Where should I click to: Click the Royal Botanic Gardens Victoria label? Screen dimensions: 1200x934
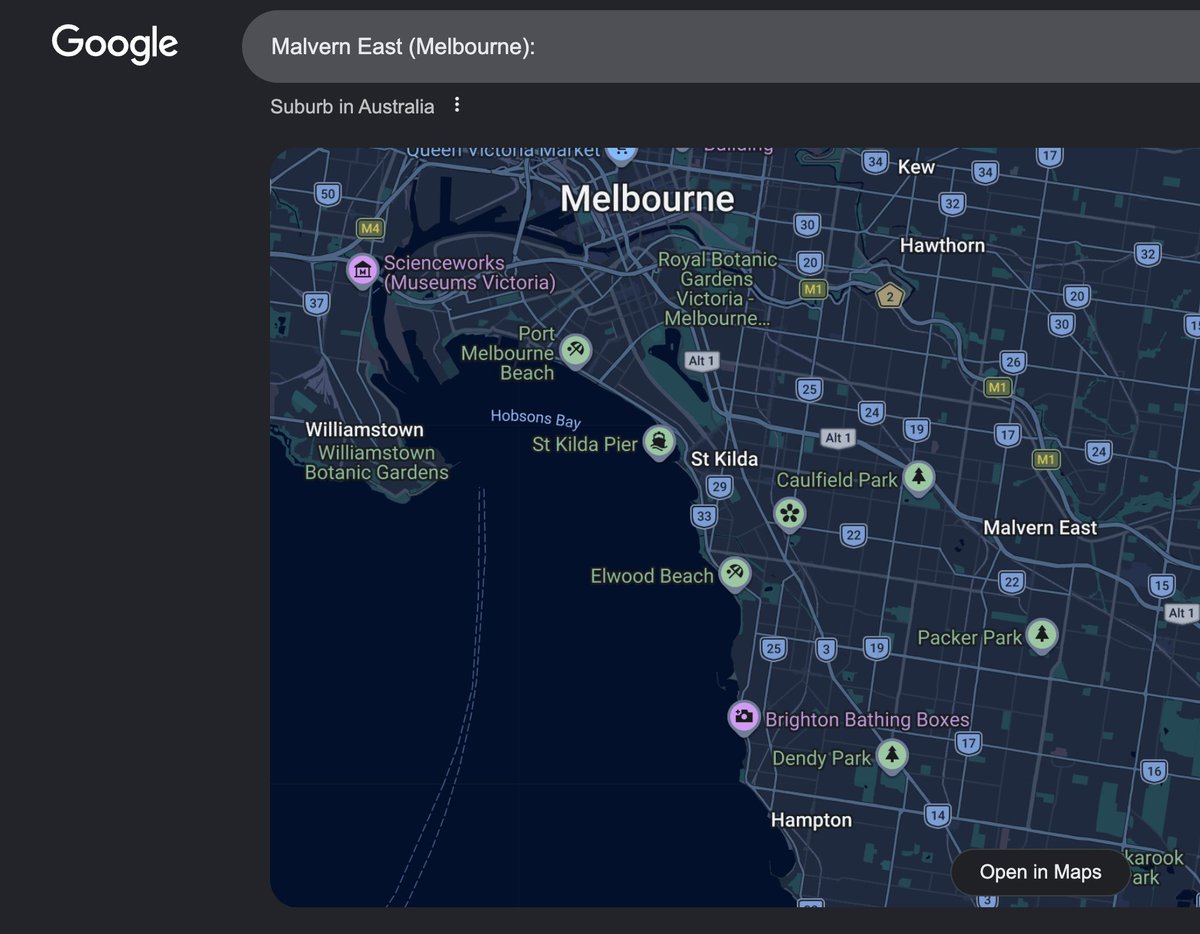click(x=717, y=289)
